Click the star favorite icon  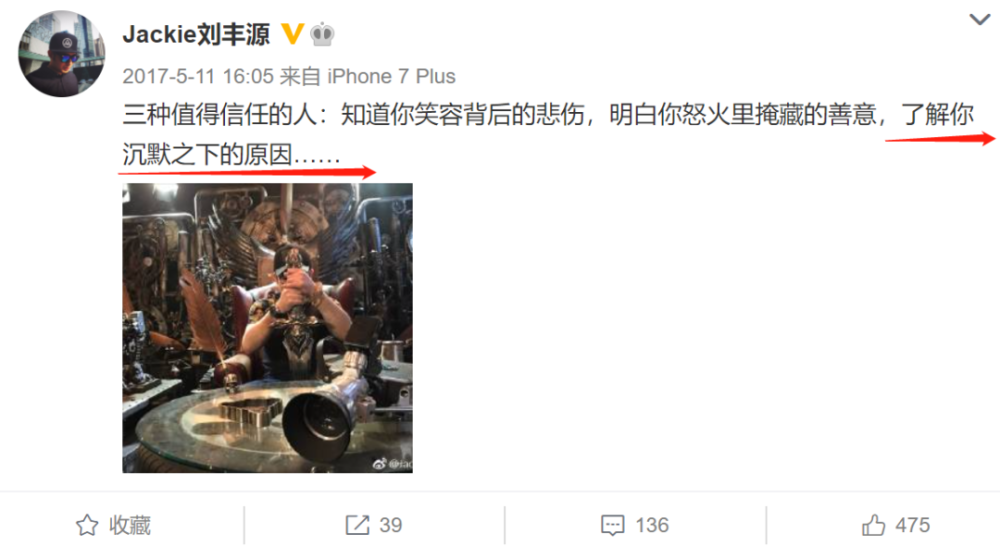point(87,525)
